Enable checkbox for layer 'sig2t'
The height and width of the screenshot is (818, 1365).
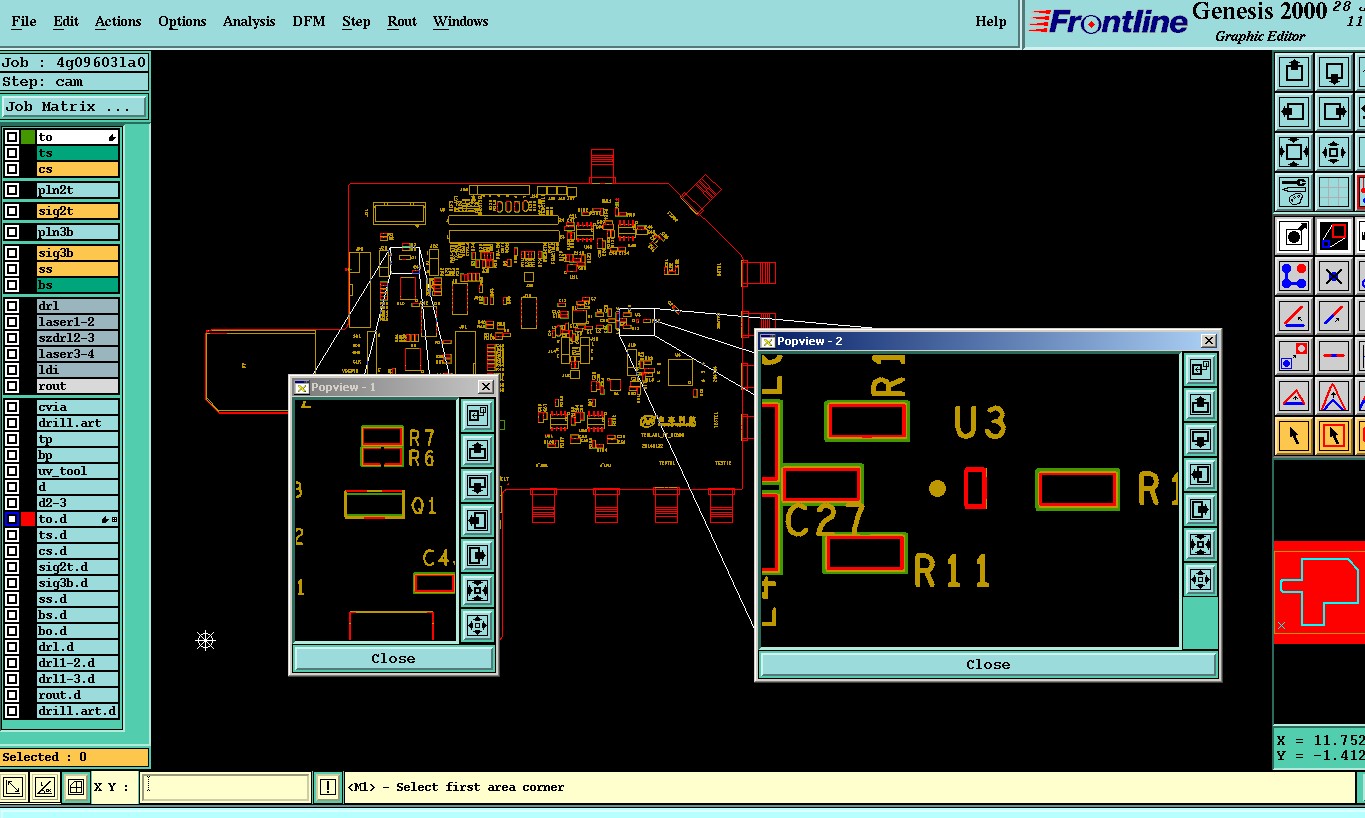pyautogui.click(x=12, y=211)
